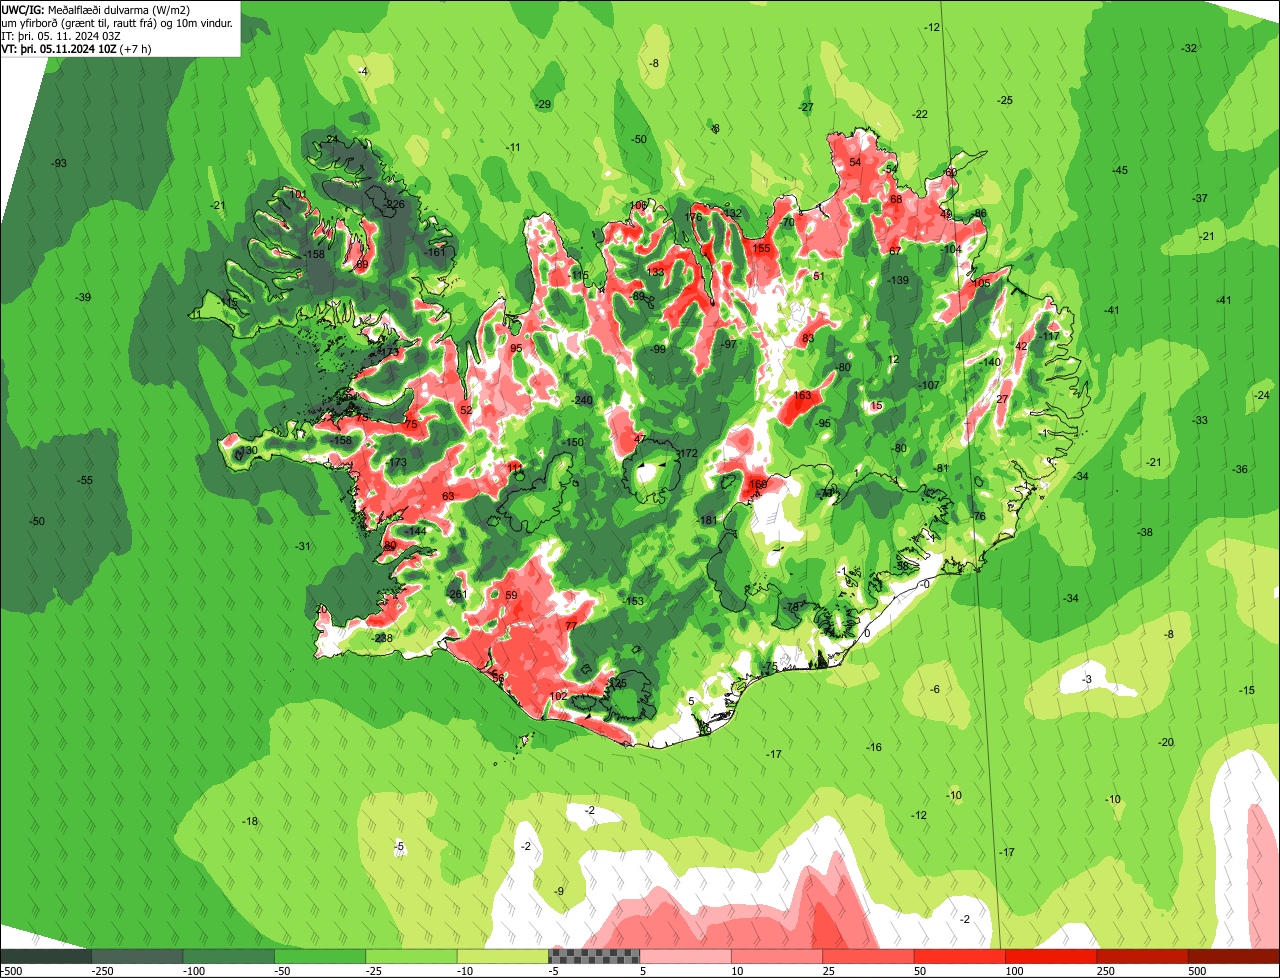Click the '-29' value north of Iceland

[543, 104]
